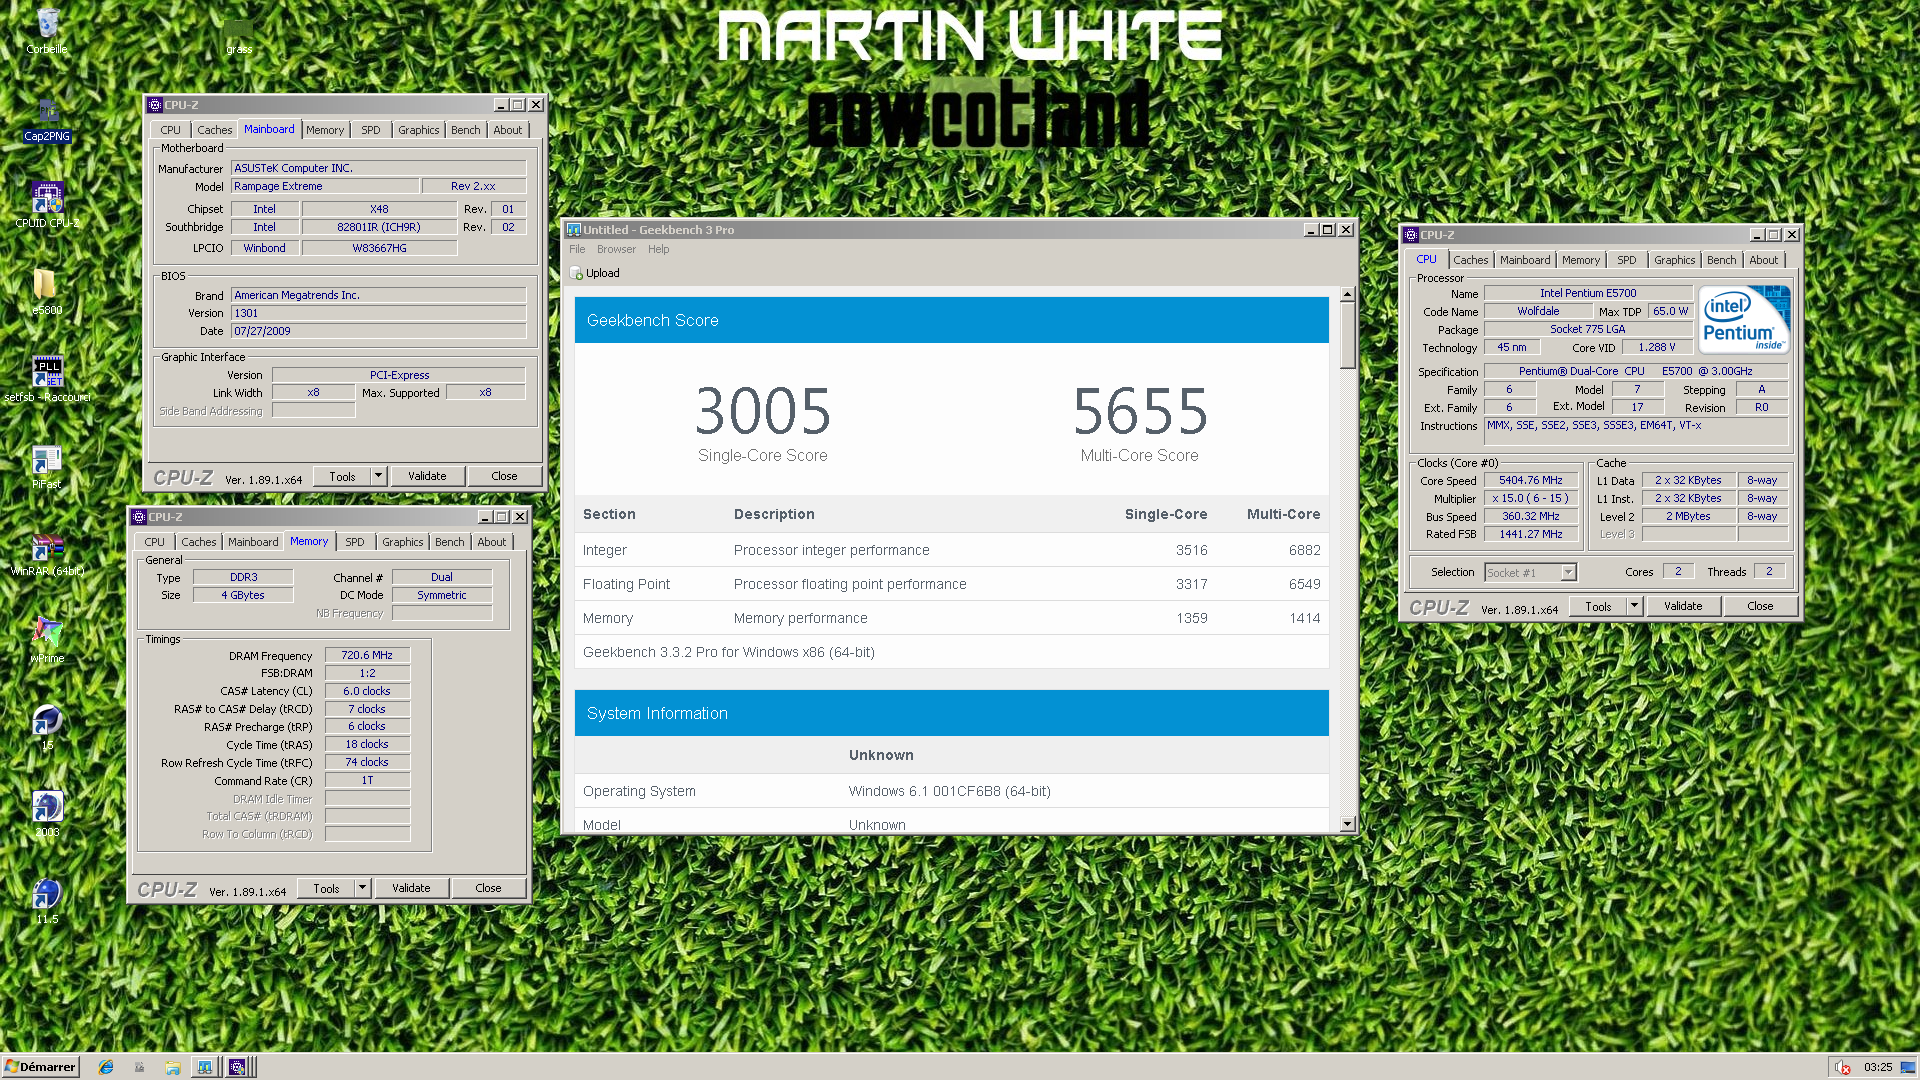Click the Intel Pentium inside logo
The width and height of the screenshot is (1920, 1080).
click(1744, 319)
